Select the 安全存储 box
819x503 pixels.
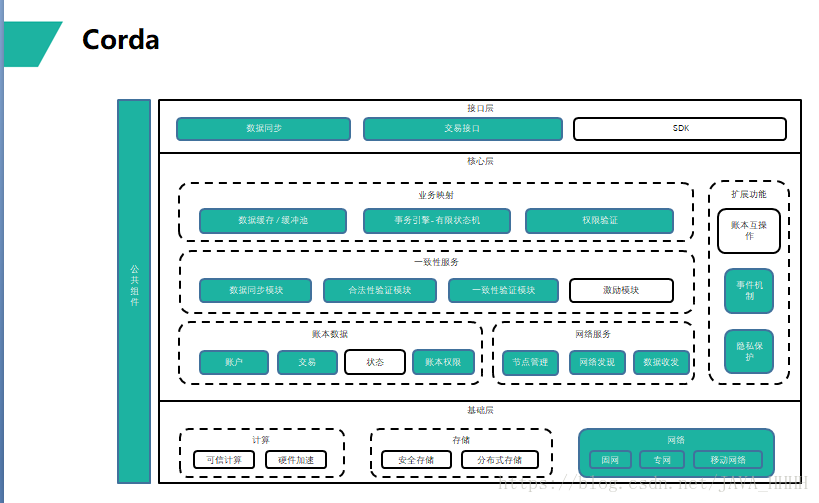click(x=416, y=460)
